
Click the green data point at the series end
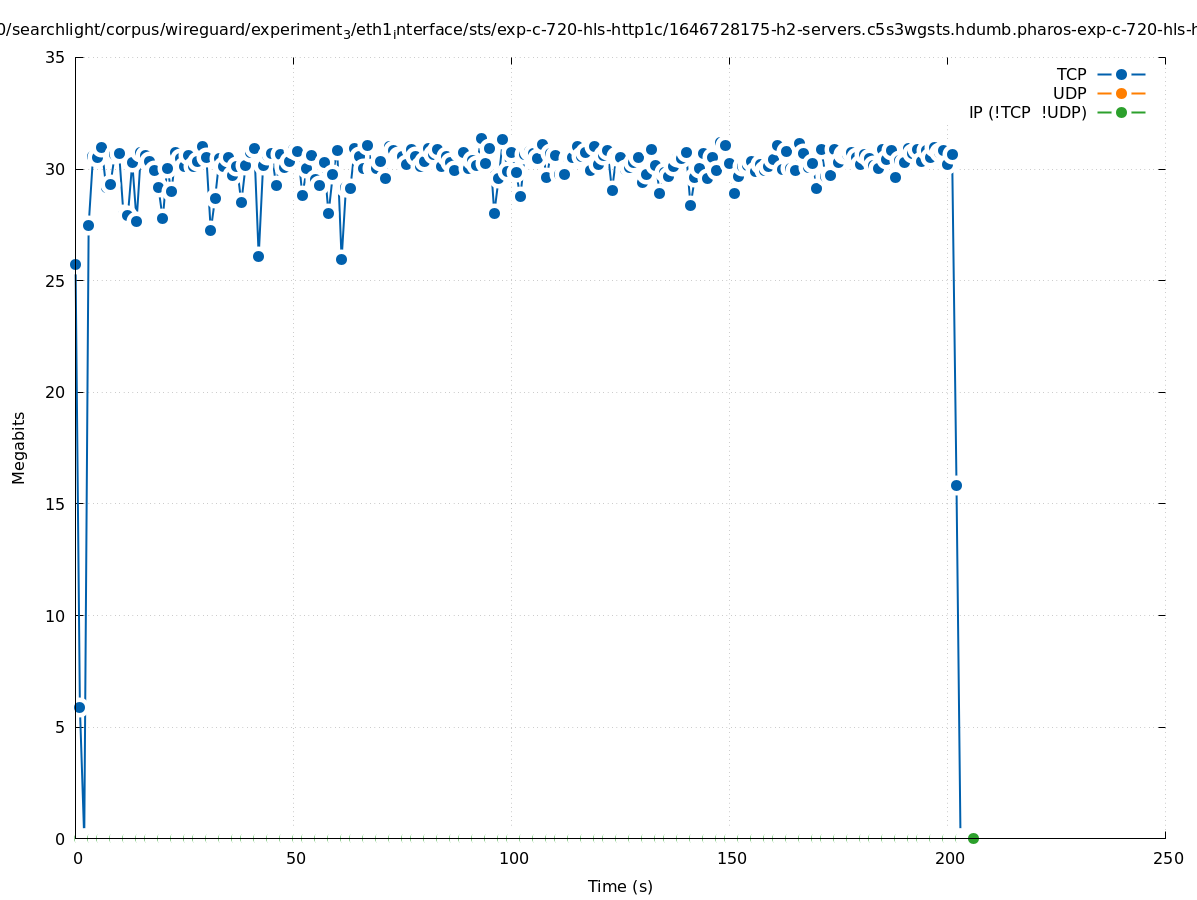pos(973,838)
